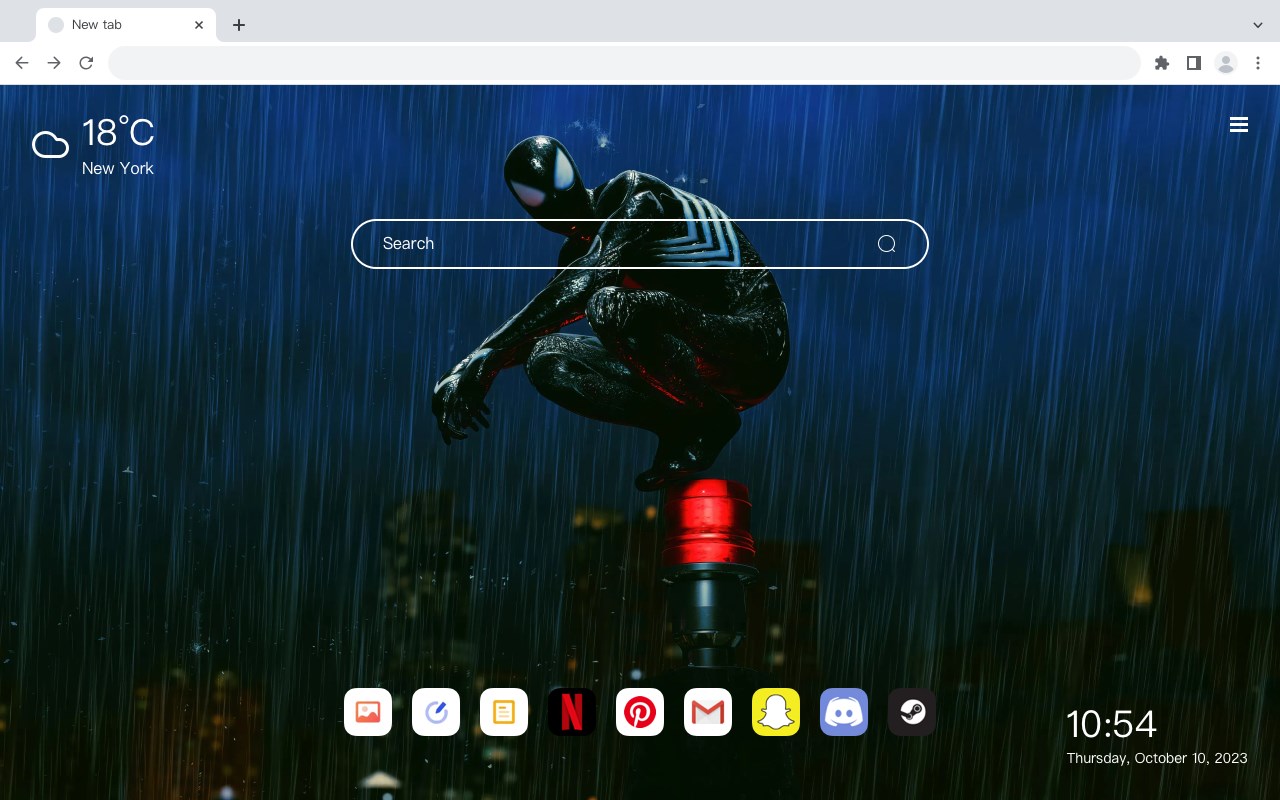Viewport: 1280px width, 800px height.
Task: Launch the Pinterest shortcut
Action: click(640, 712)
